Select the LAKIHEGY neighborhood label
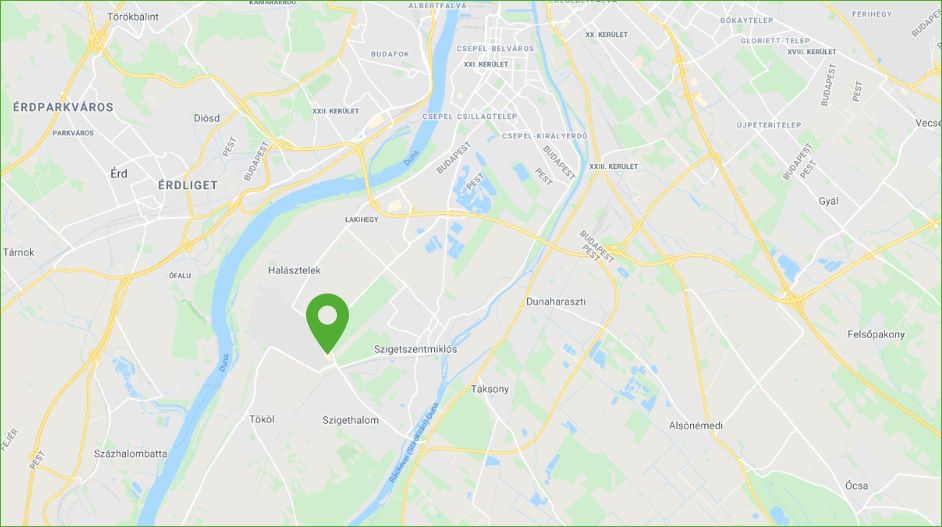The height and width of the screenshot is (527, 942). click(x=362, y=220)
